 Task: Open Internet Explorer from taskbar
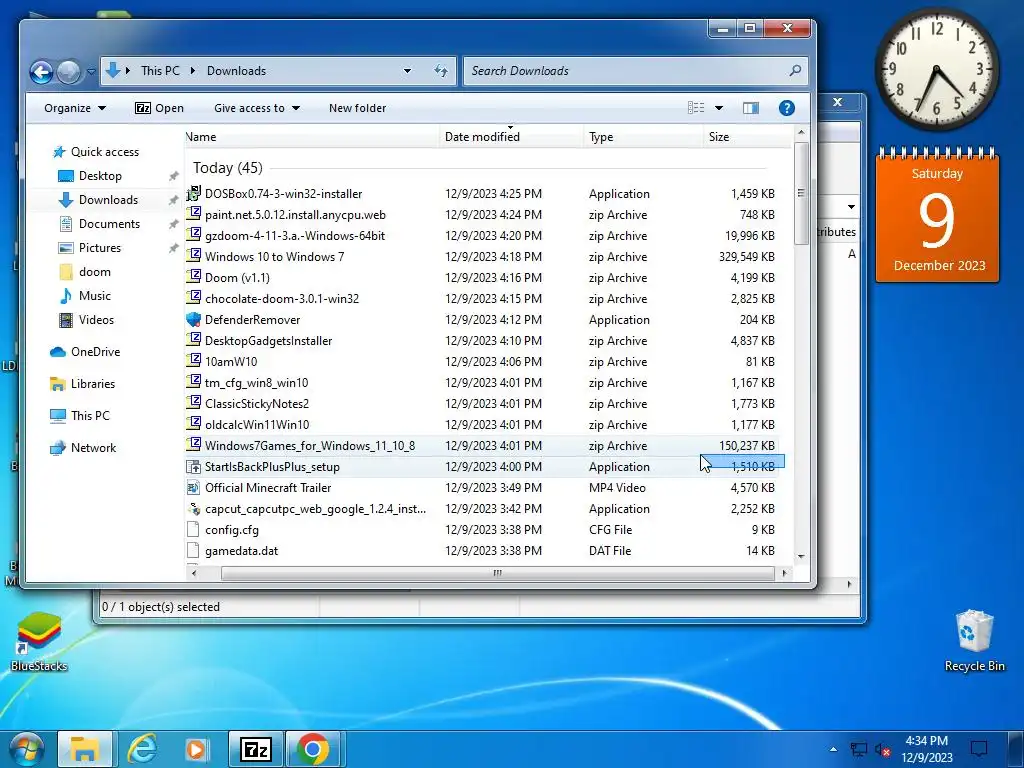[142, 750]
